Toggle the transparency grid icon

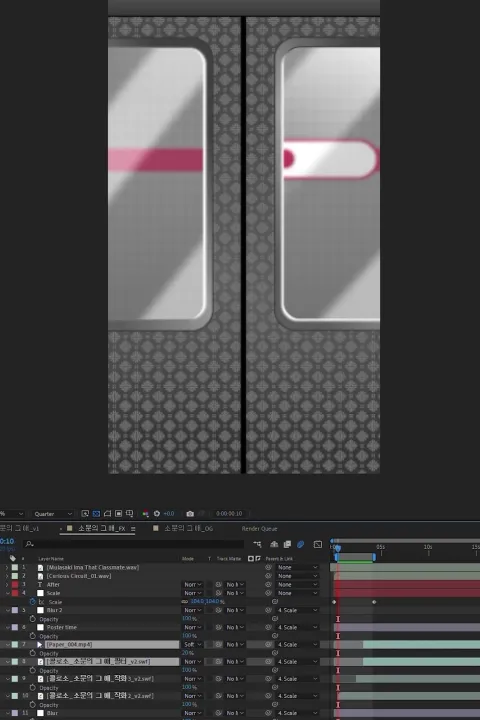coord(96,513)
